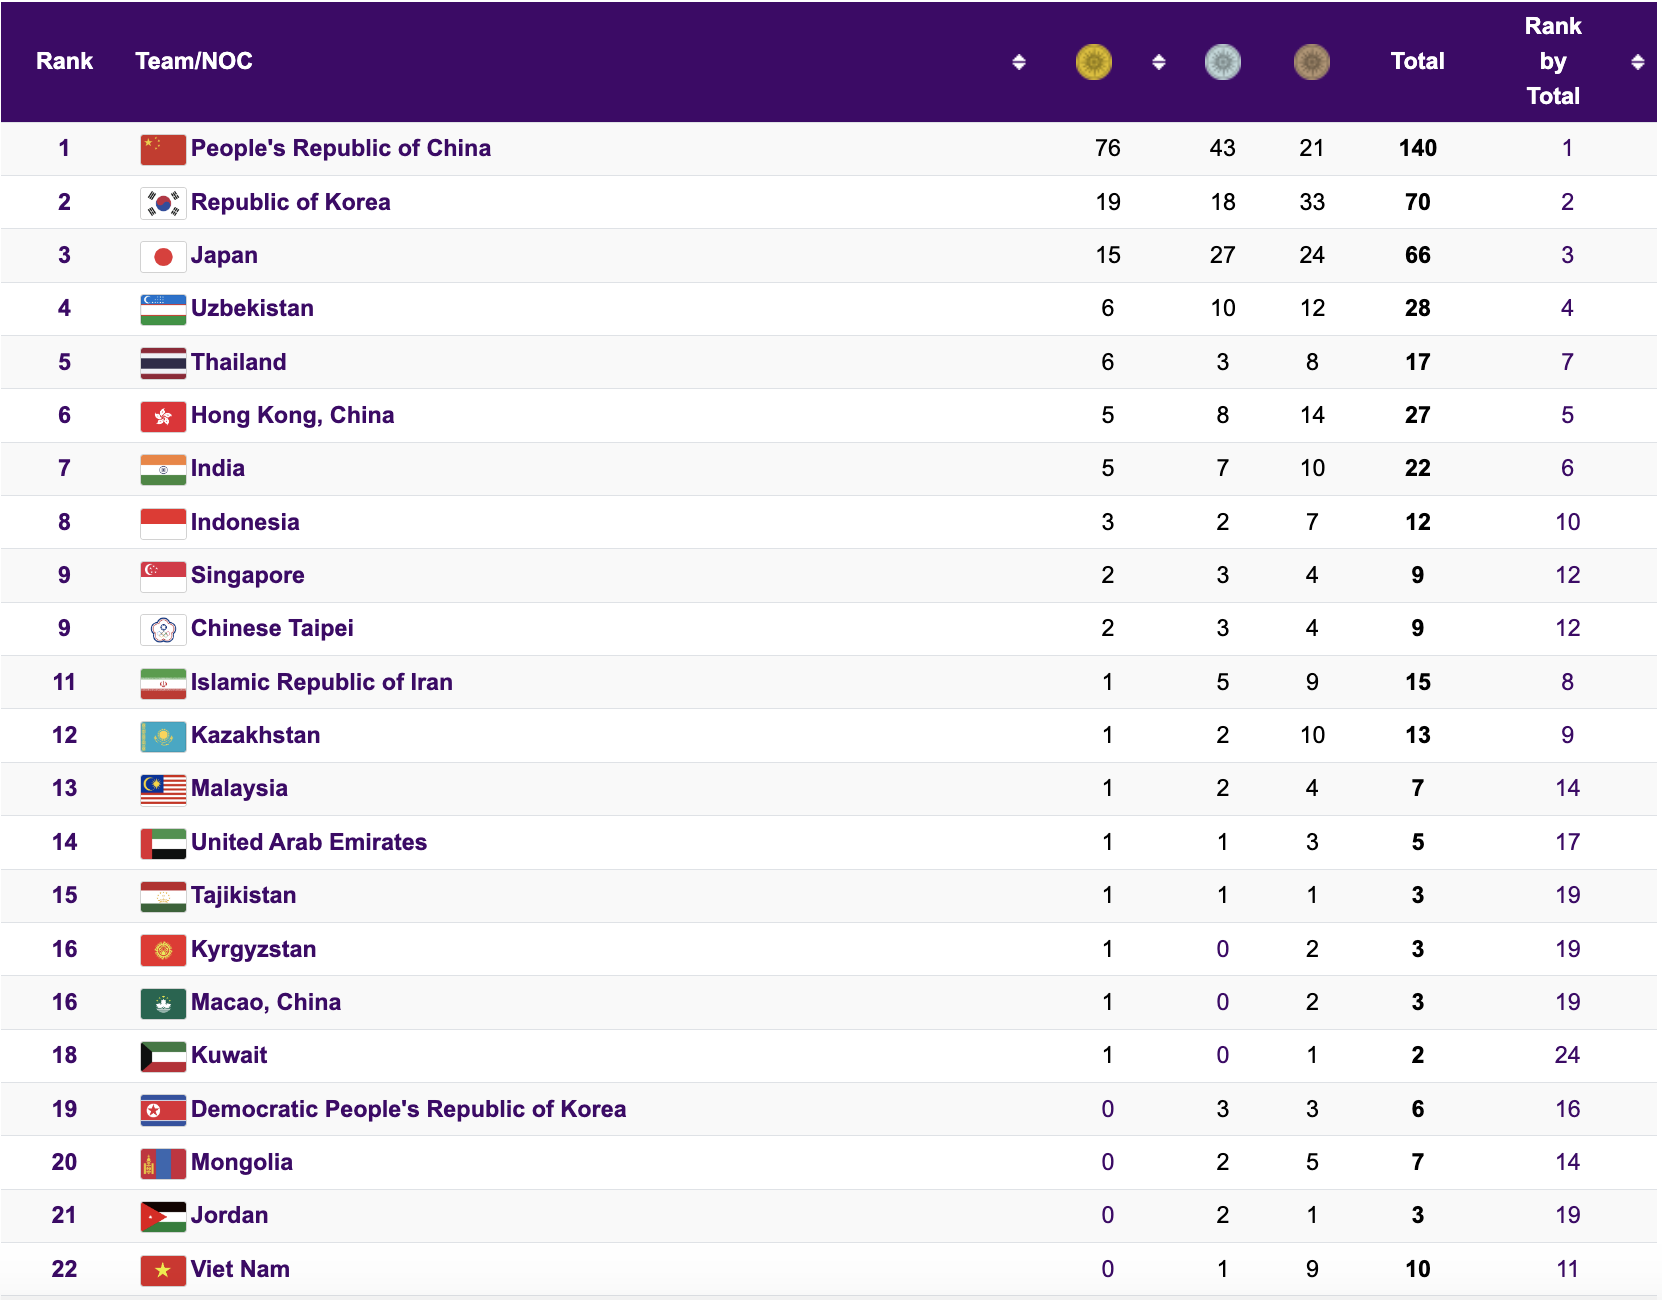Click Japan's total of 66
Viewport: 1662px width, 1300px height.
[1418, 255]
